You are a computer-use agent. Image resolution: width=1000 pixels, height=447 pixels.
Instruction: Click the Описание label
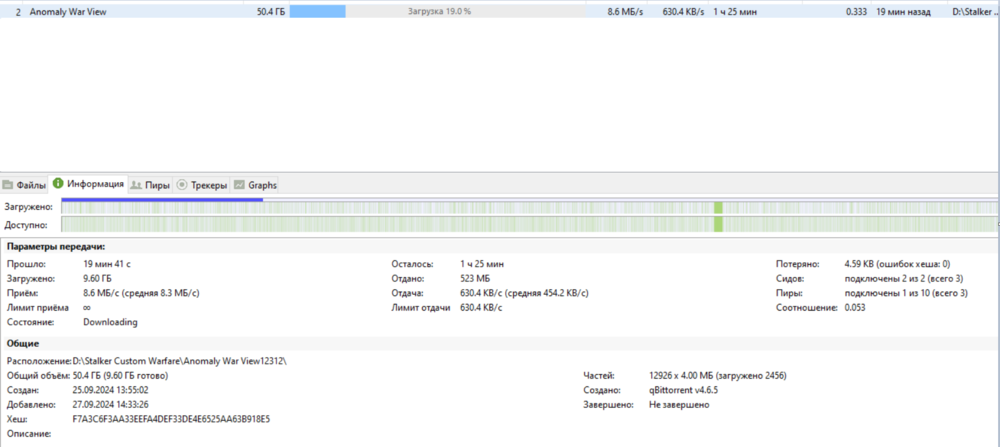29,434
